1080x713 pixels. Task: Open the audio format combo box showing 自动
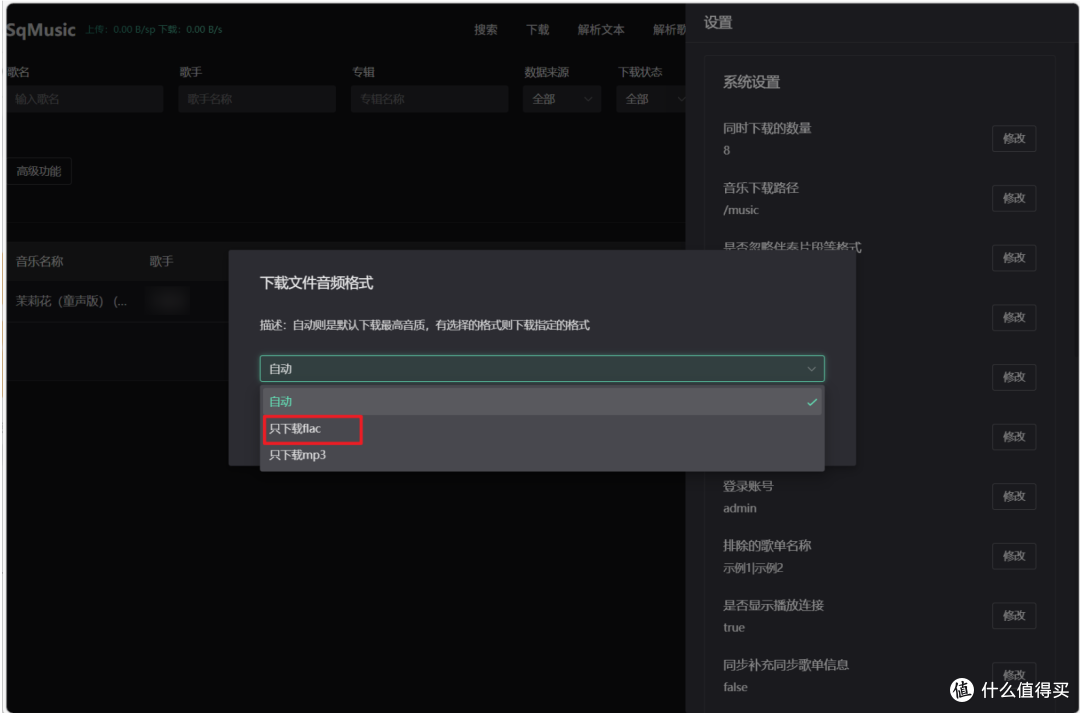tap(542, 369)
